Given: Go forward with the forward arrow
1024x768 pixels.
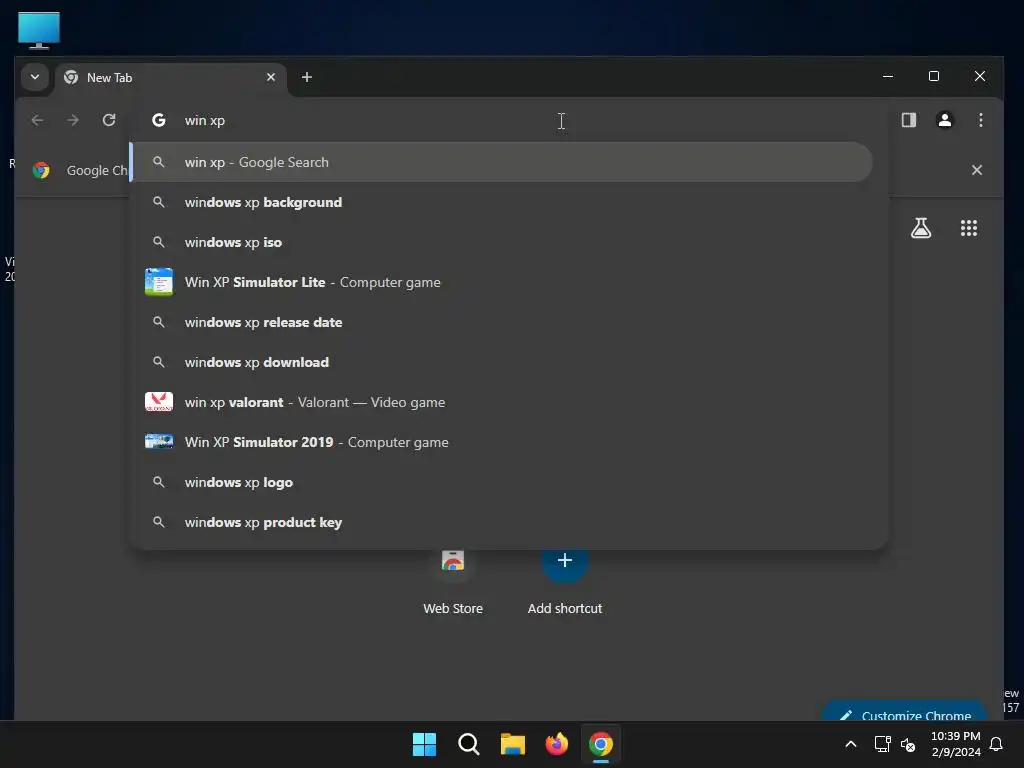Looking at the screenshot, I should [x=73, y=120].
